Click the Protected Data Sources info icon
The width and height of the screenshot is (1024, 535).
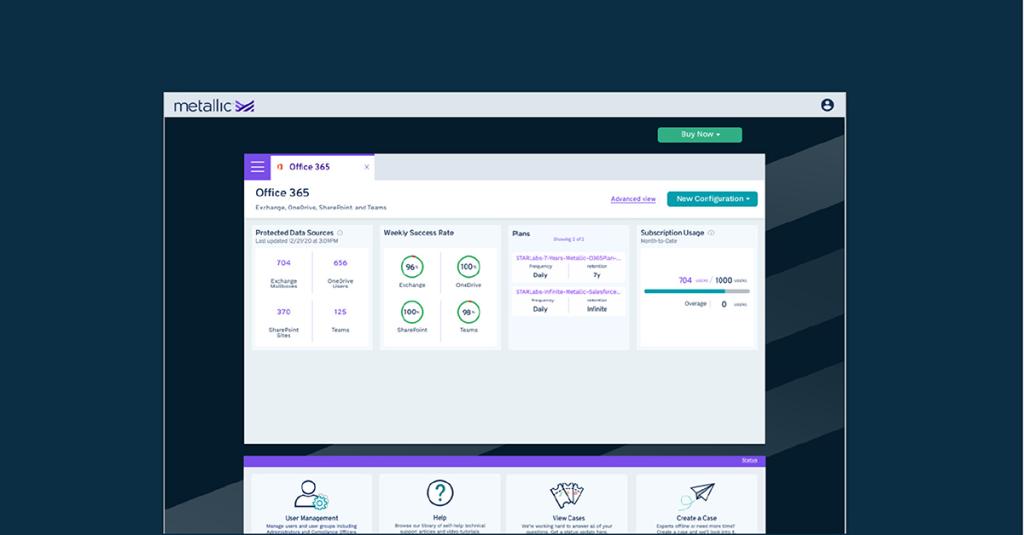pos(340,233)
